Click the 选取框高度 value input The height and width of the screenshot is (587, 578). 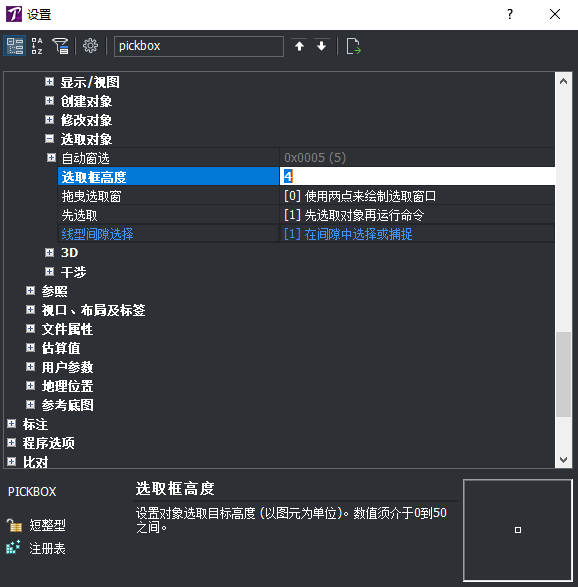[x=417, y=176]
